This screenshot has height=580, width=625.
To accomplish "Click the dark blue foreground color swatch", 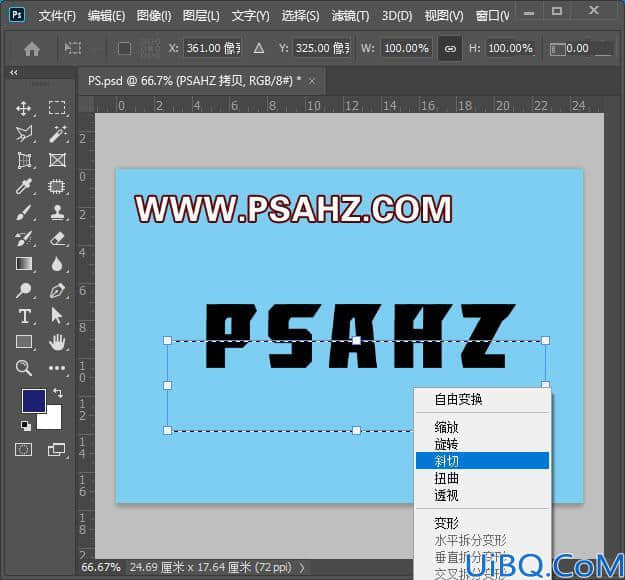I will [34, 401].
